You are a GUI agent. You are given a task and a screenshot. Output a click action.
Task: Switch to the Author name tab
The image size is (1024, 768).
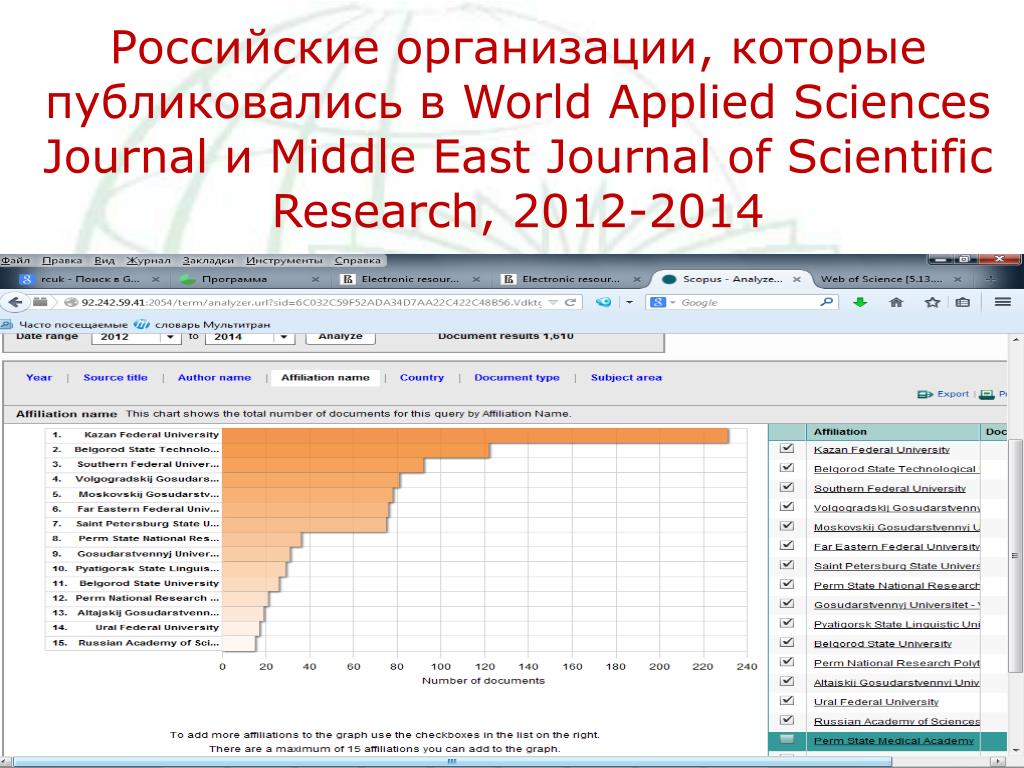tap(214, 377)
